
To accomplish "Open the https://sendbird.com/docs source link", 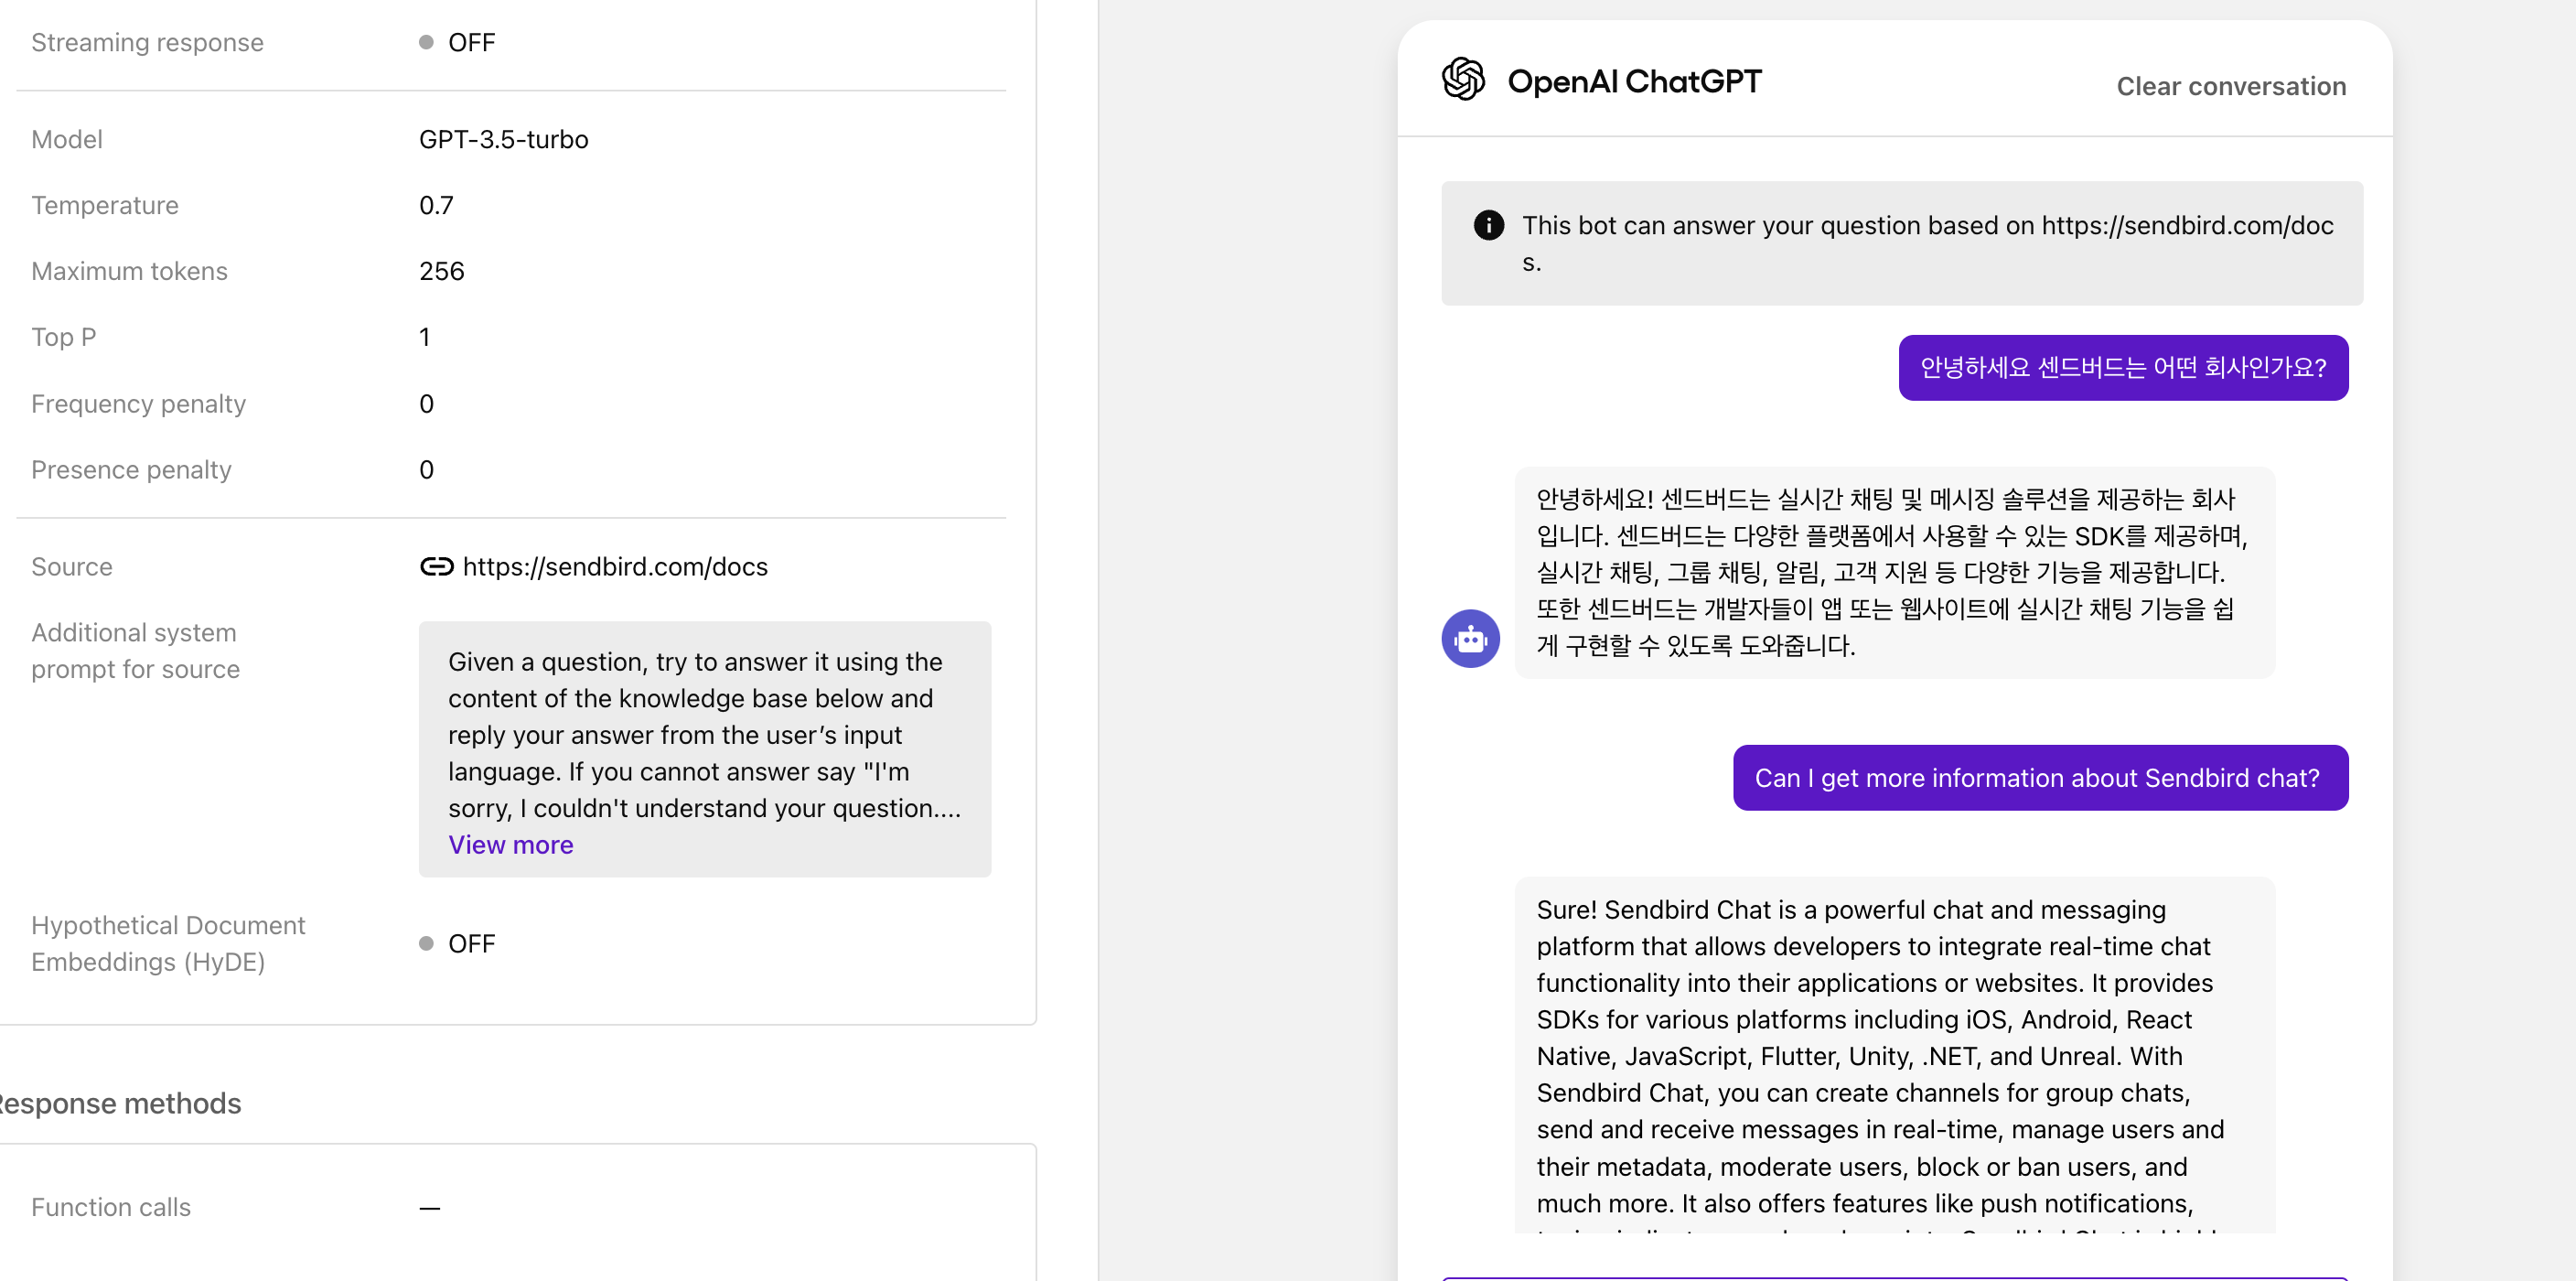I will (615, 567).
